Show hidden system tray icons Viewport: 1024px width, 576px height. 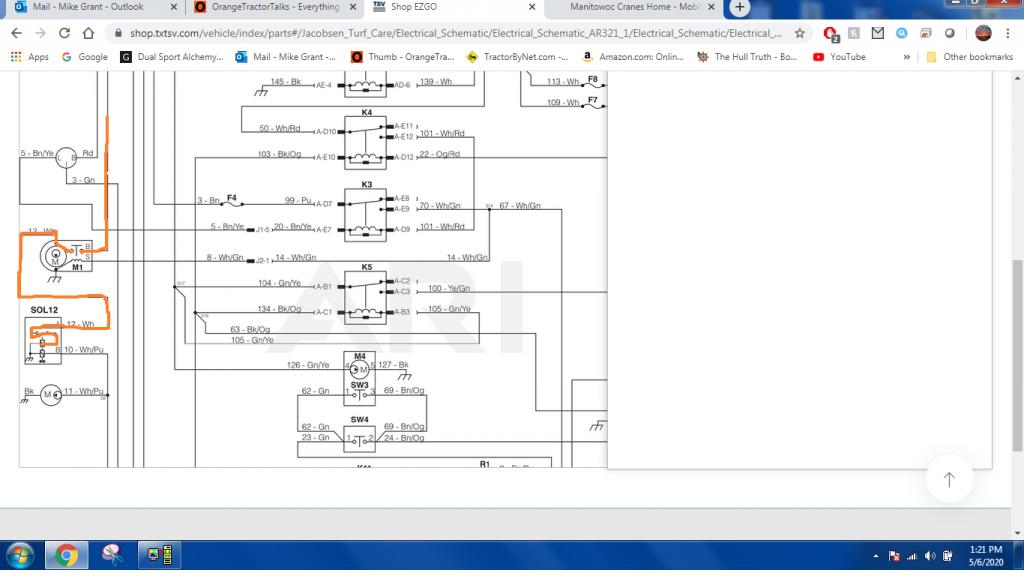877,556
